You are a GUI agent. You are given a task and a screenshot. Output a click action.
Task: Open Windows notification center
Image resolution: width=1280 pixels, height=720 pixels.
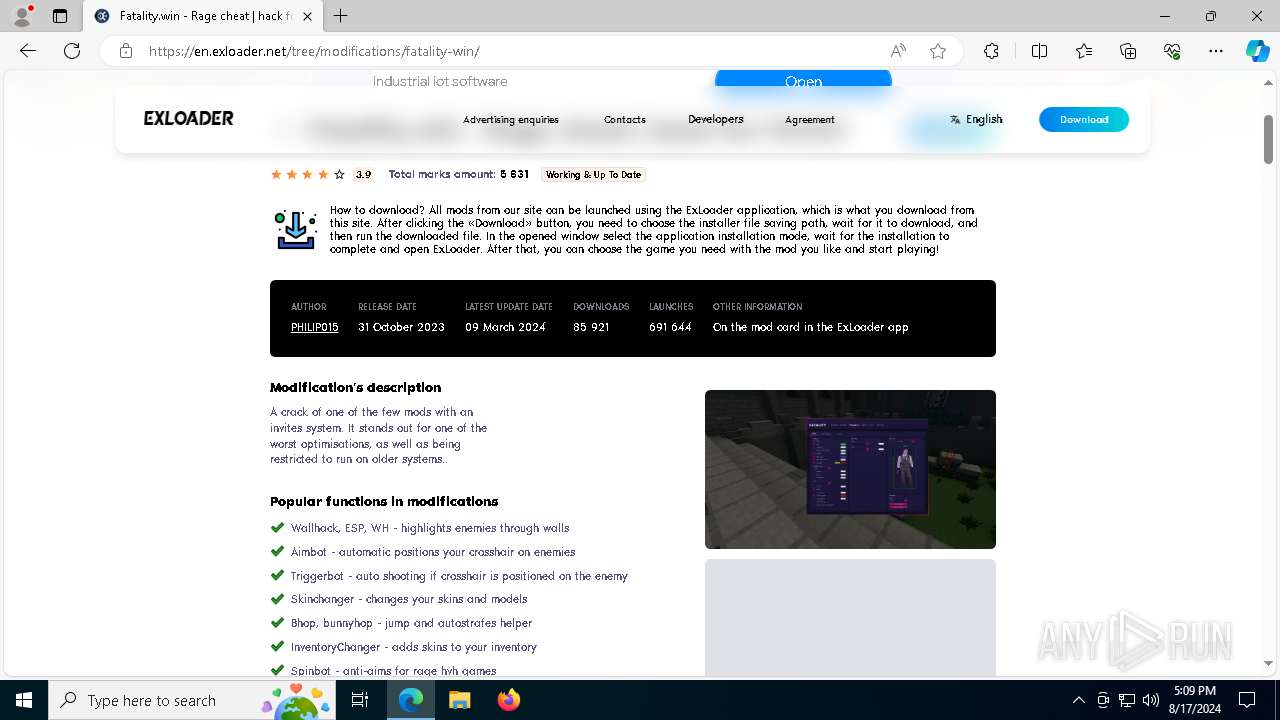[1247, 700]
